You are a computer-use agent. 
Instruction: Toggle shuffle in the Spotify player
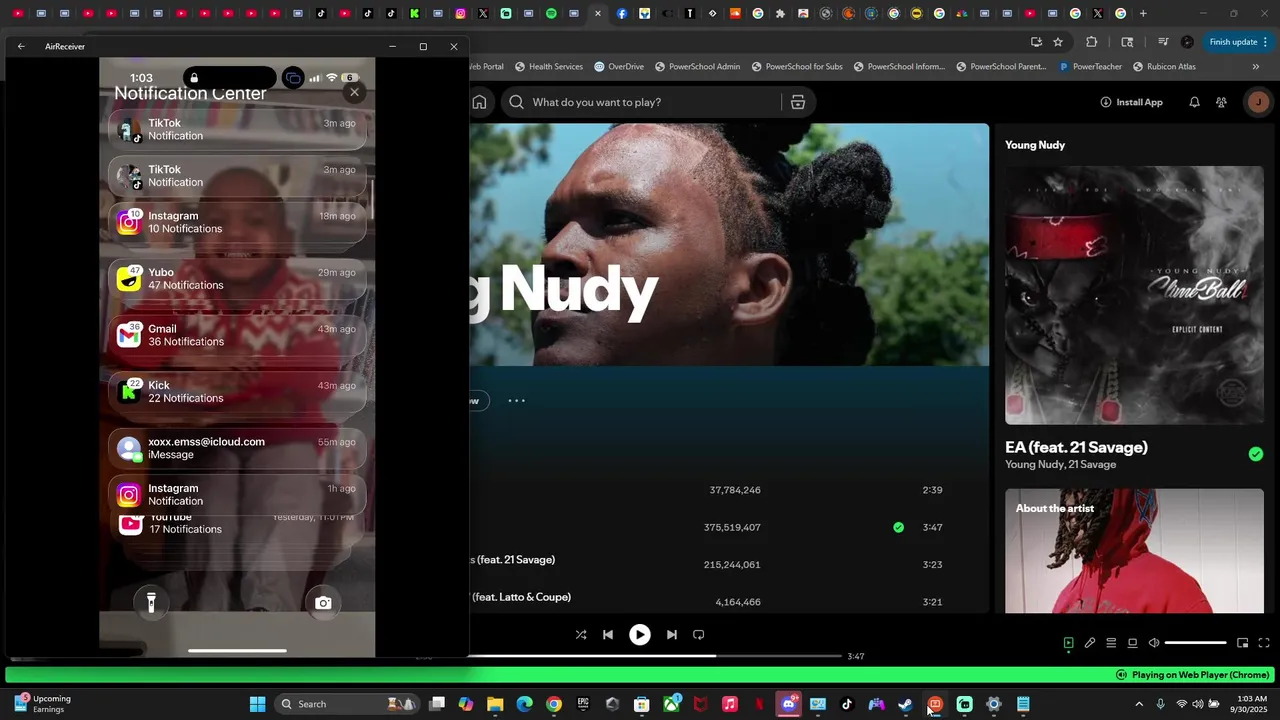click(581, 634)
